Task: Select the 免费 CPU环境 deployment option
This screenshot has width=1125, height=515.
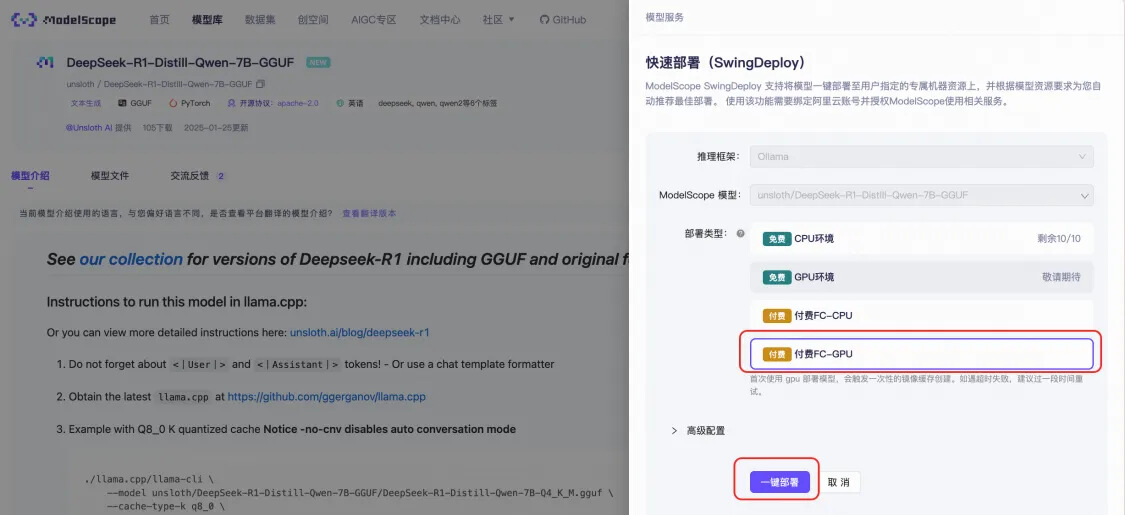Action: (921, 239)
